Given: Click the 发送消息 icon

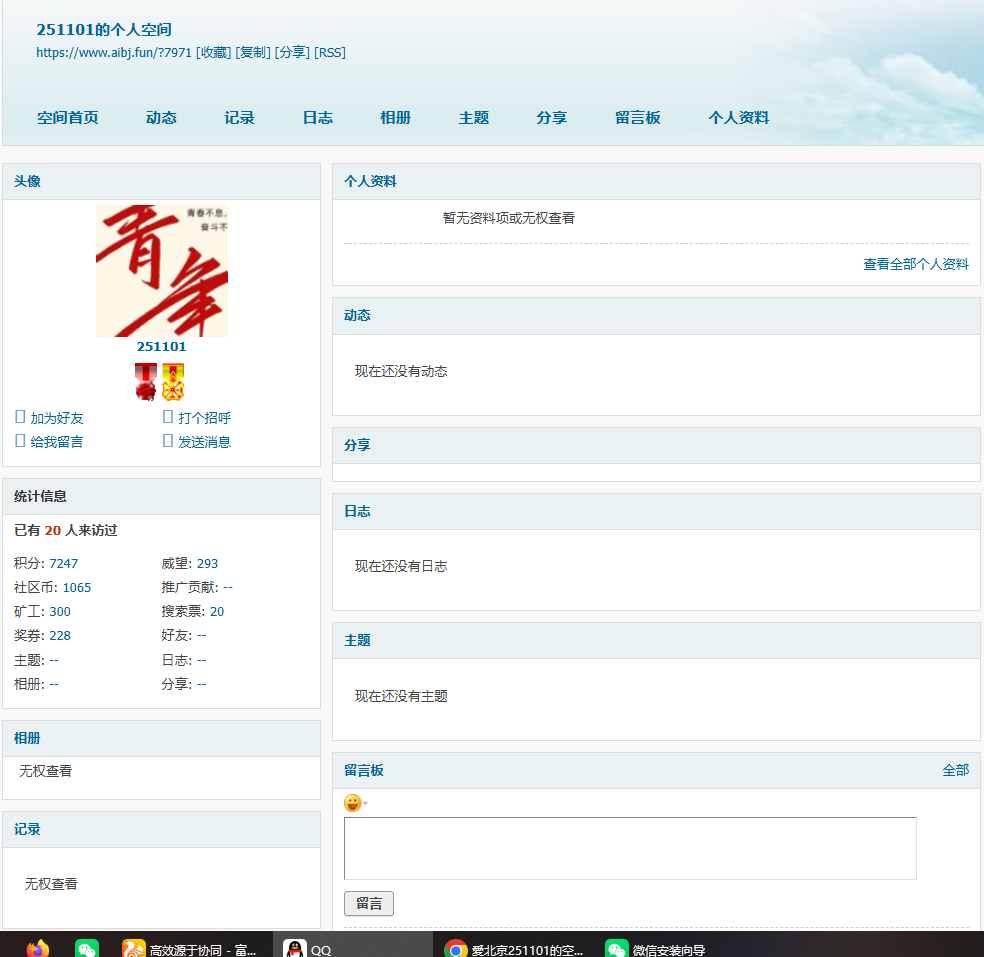Looking at the screenshot, I should tap(168, 440).
